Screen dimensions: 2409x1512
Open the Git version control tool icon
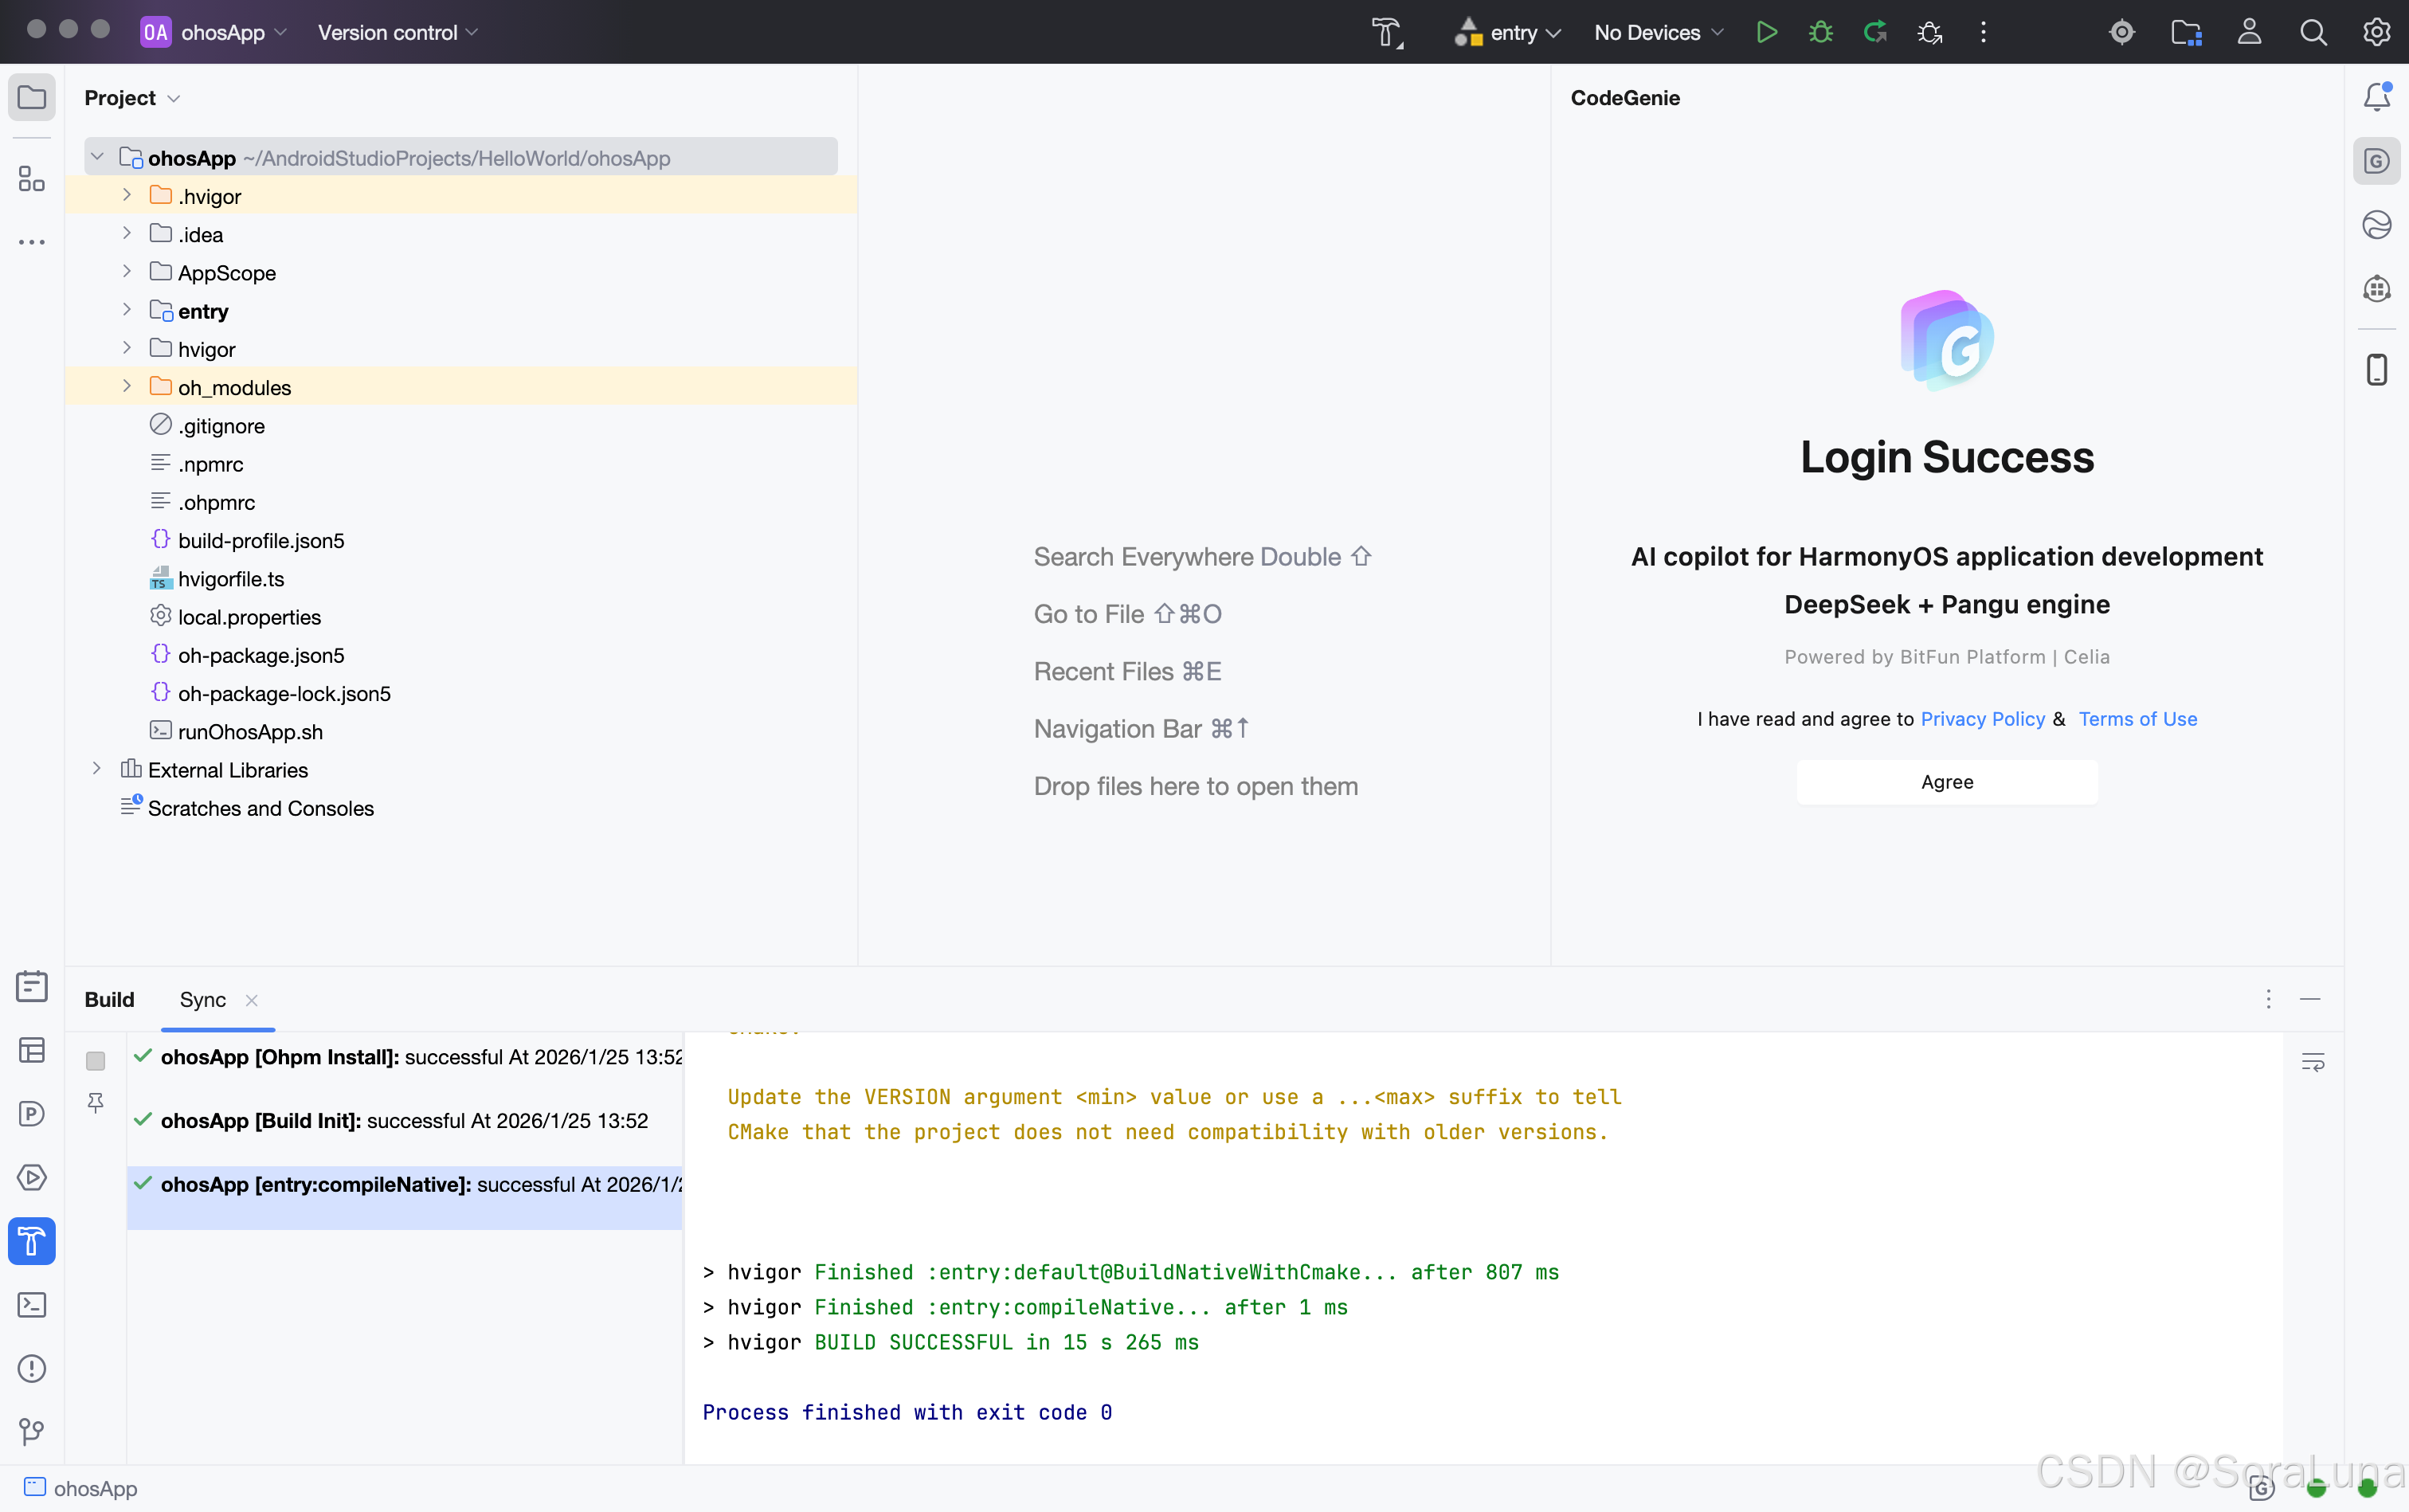click(32, 1431)
